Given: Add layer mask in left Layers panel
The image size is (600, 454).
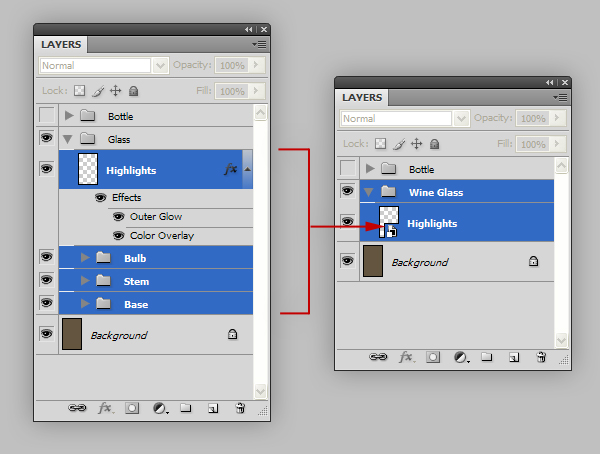Looking at the screenshot, I should point(132,408).
